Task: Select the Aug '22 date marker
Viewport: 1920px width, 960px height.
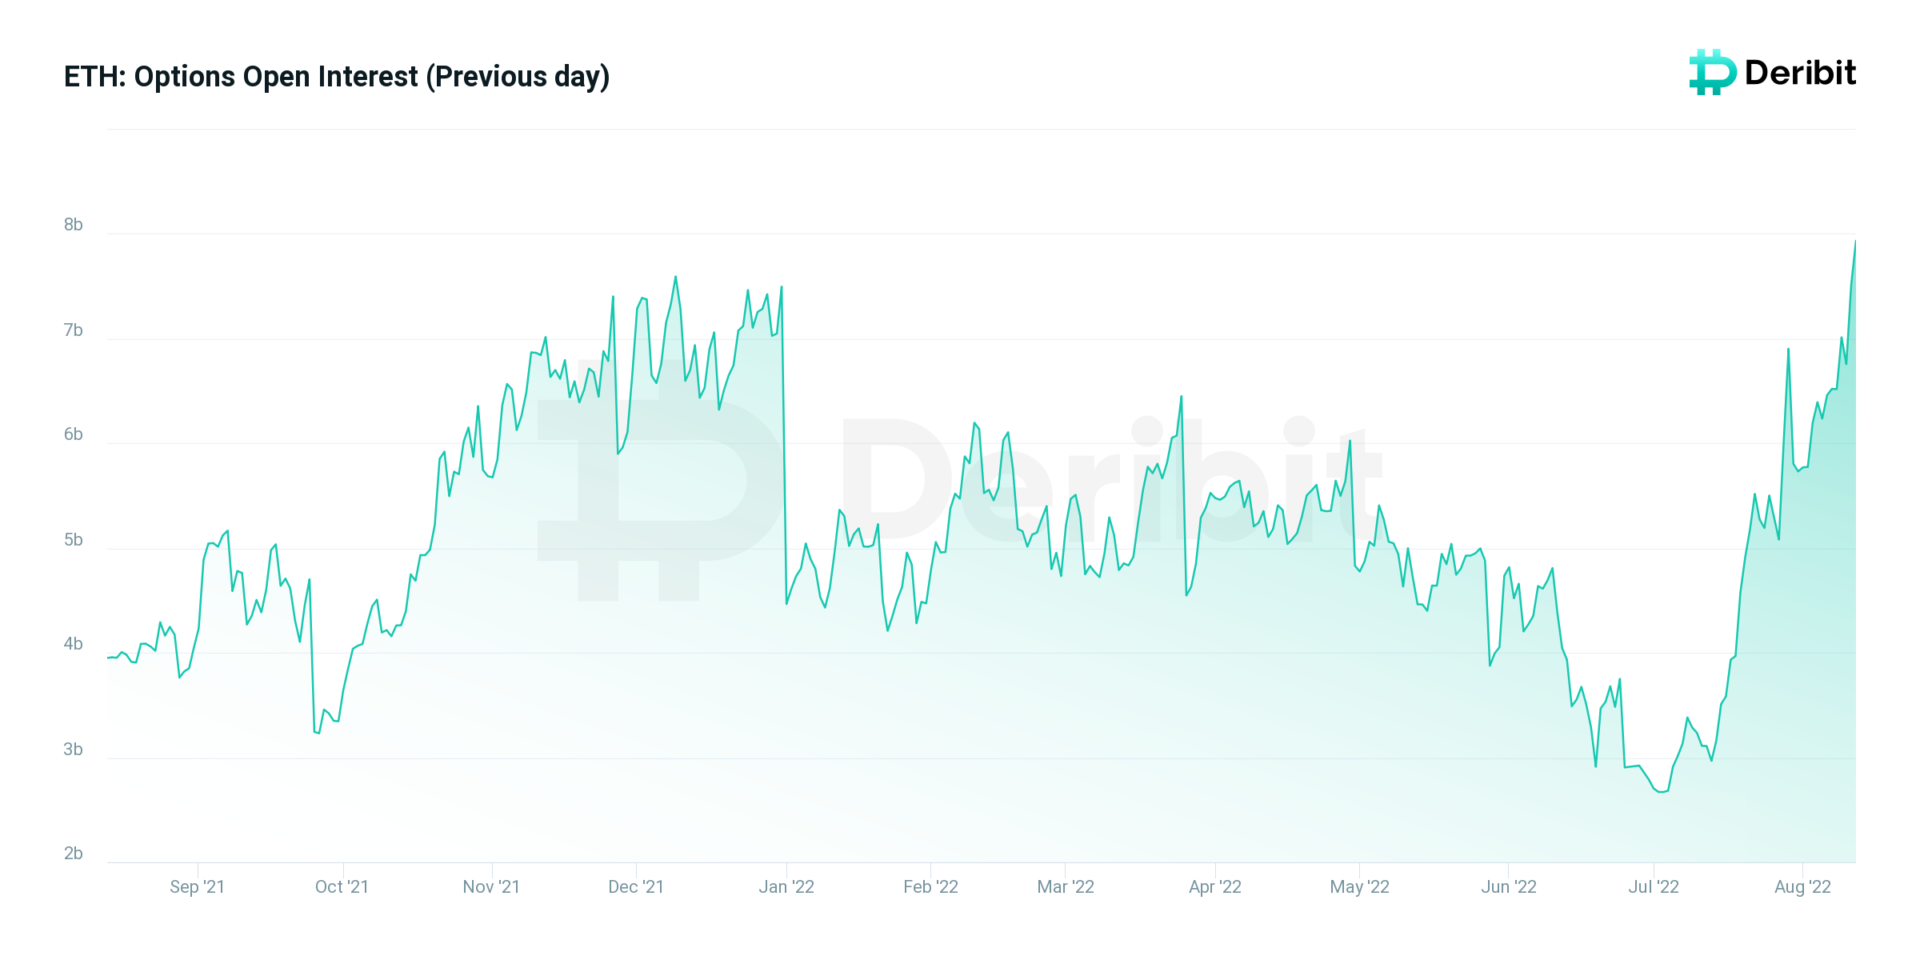Action: [x=1803, y=887]
